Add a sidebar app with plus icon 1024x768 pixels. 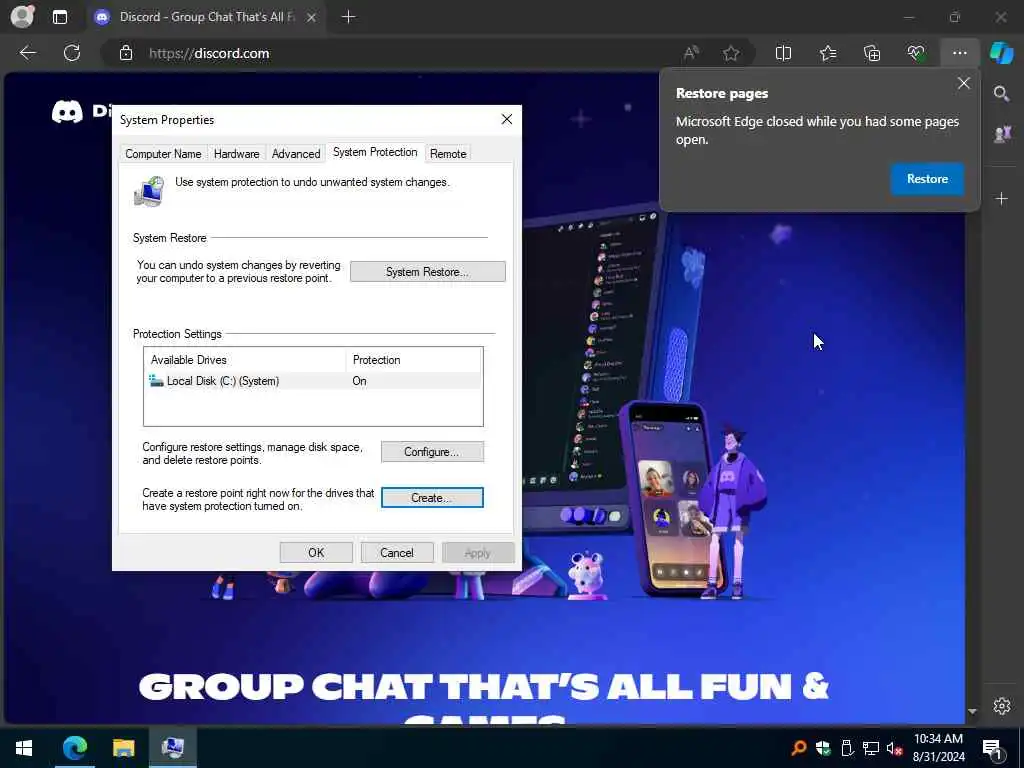1001,199
